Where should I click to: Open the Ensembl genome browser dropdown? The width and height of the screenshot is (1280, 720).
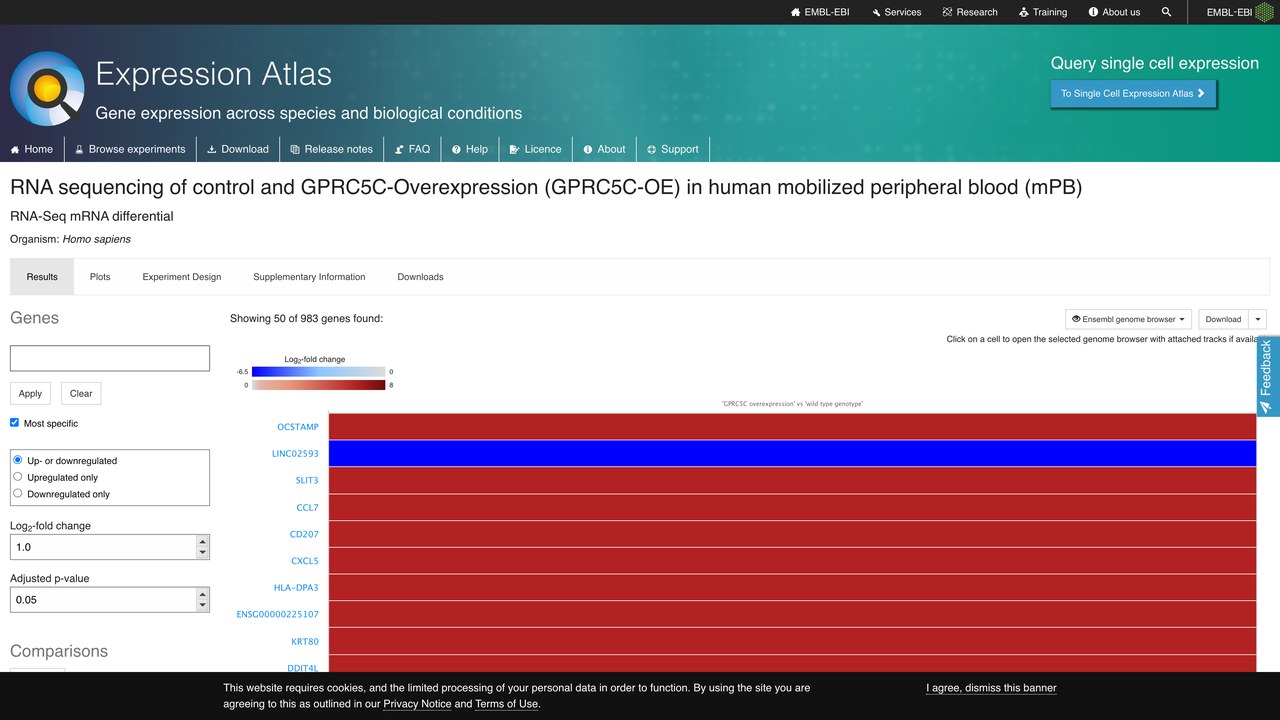[1128, 319]
